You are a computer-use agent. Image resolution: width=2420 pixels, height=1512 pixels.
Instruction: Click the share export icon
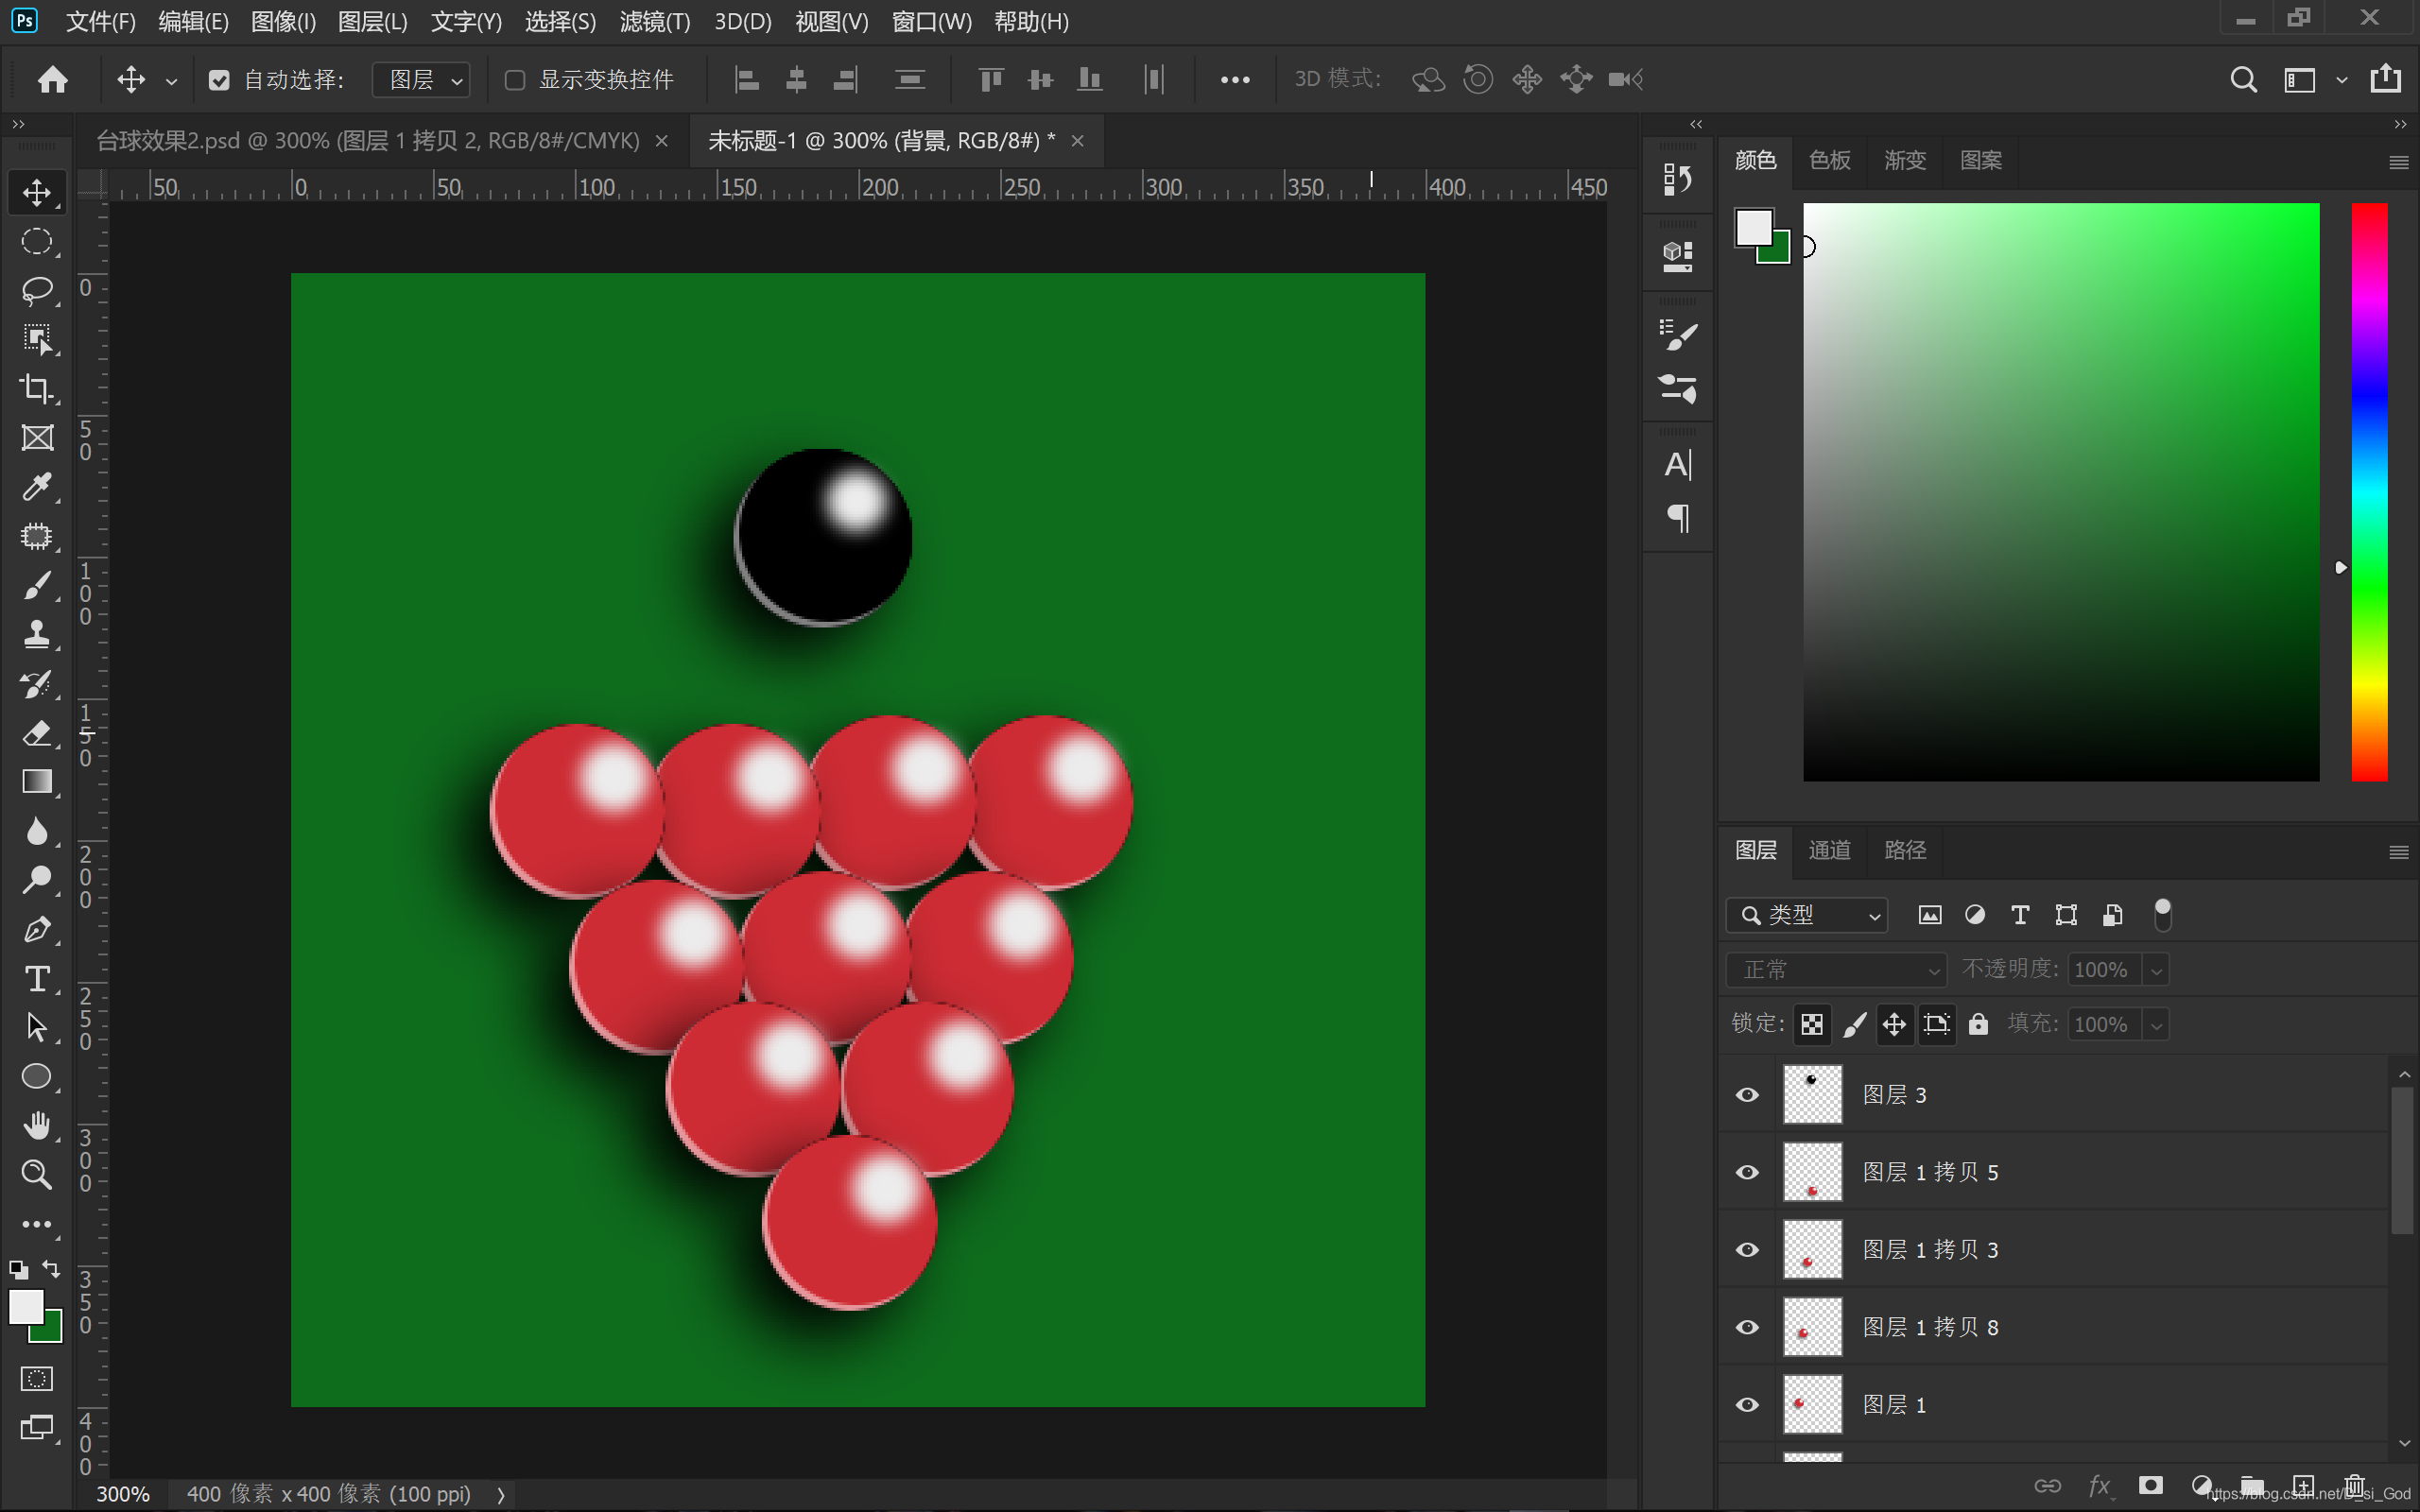pos(2385,79)
